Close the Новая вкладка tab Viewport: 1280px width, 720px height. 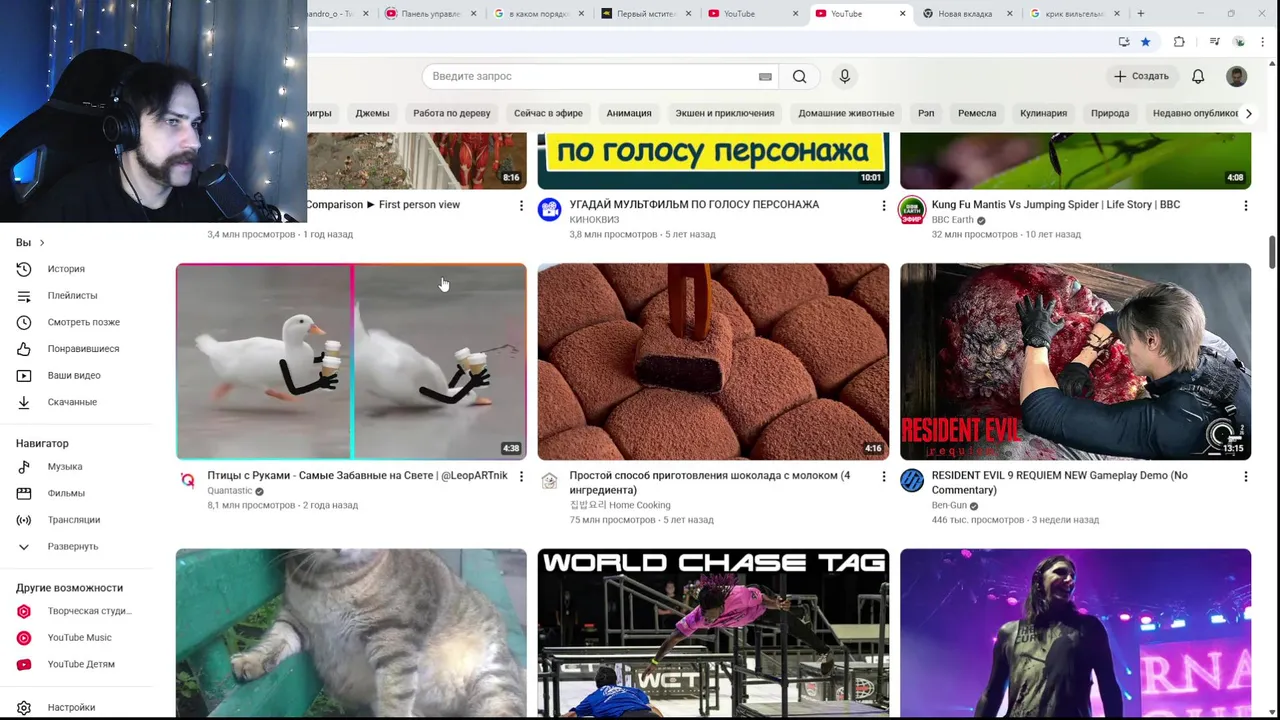point(1009,14)
